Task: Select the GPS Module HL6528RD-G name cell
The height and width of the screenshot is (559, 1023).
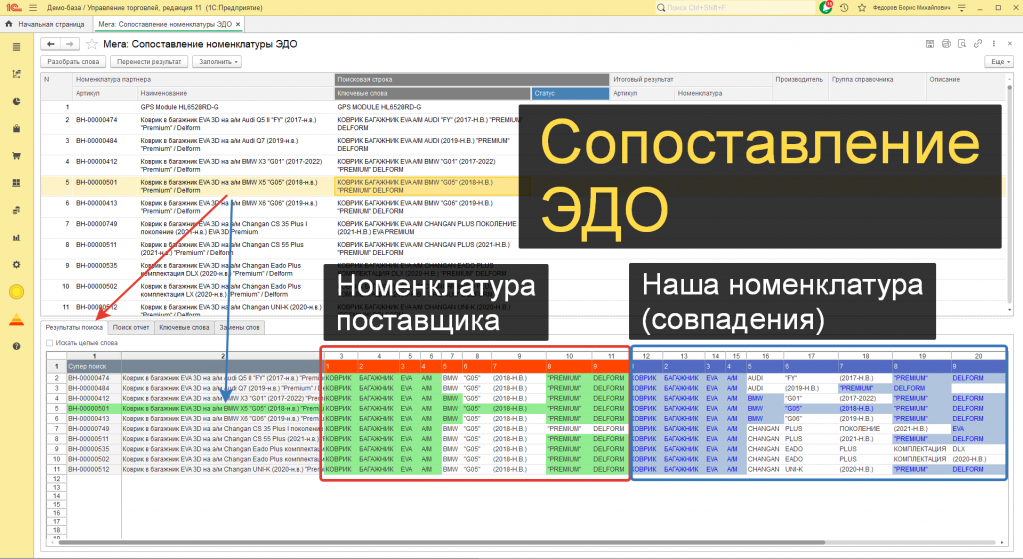Action: pyautogui.click(x=236, y=107)
